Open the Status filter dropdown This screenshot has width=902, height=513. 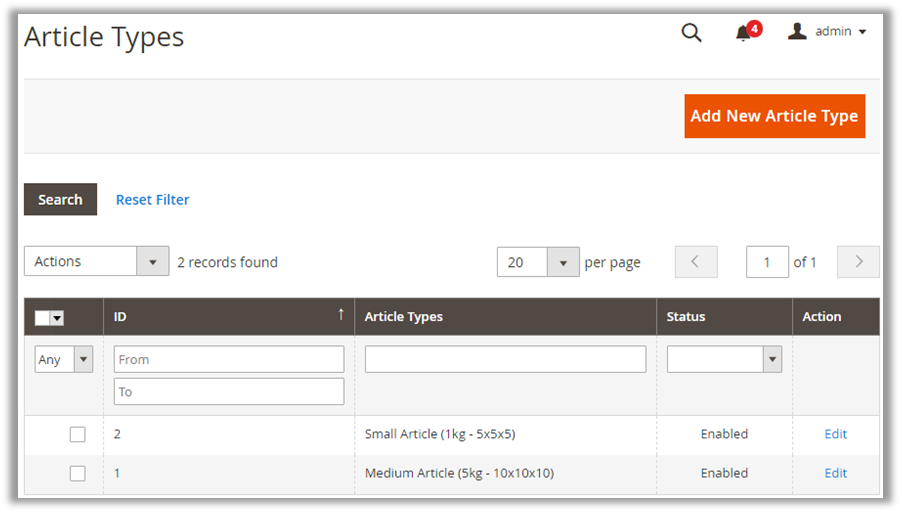(771, 359)
